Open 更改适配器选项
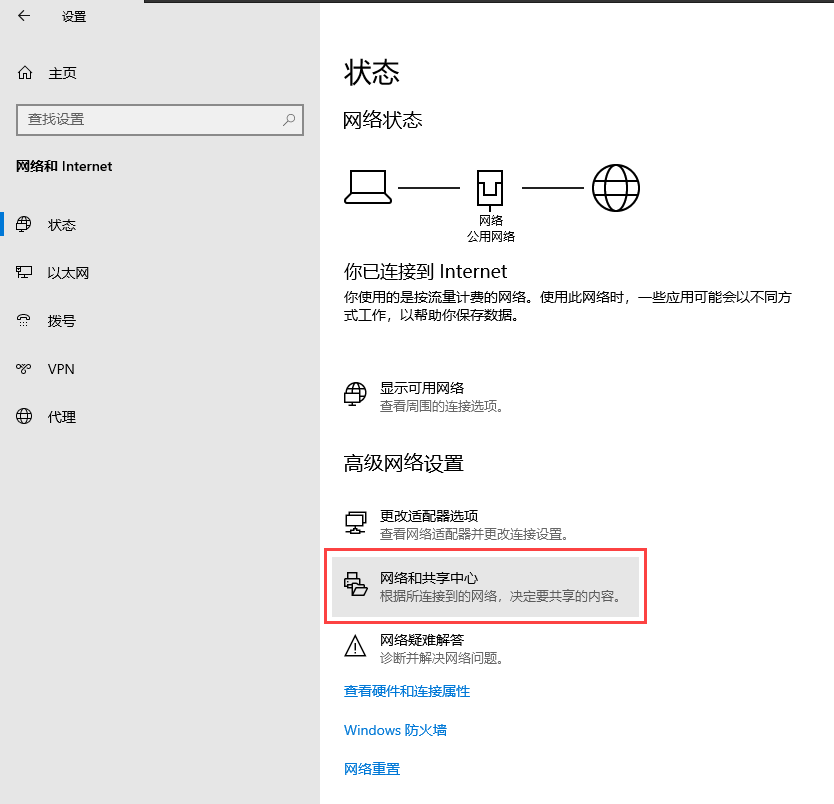The height and width of the screenshot is (804, 834). tap(421, 516)
